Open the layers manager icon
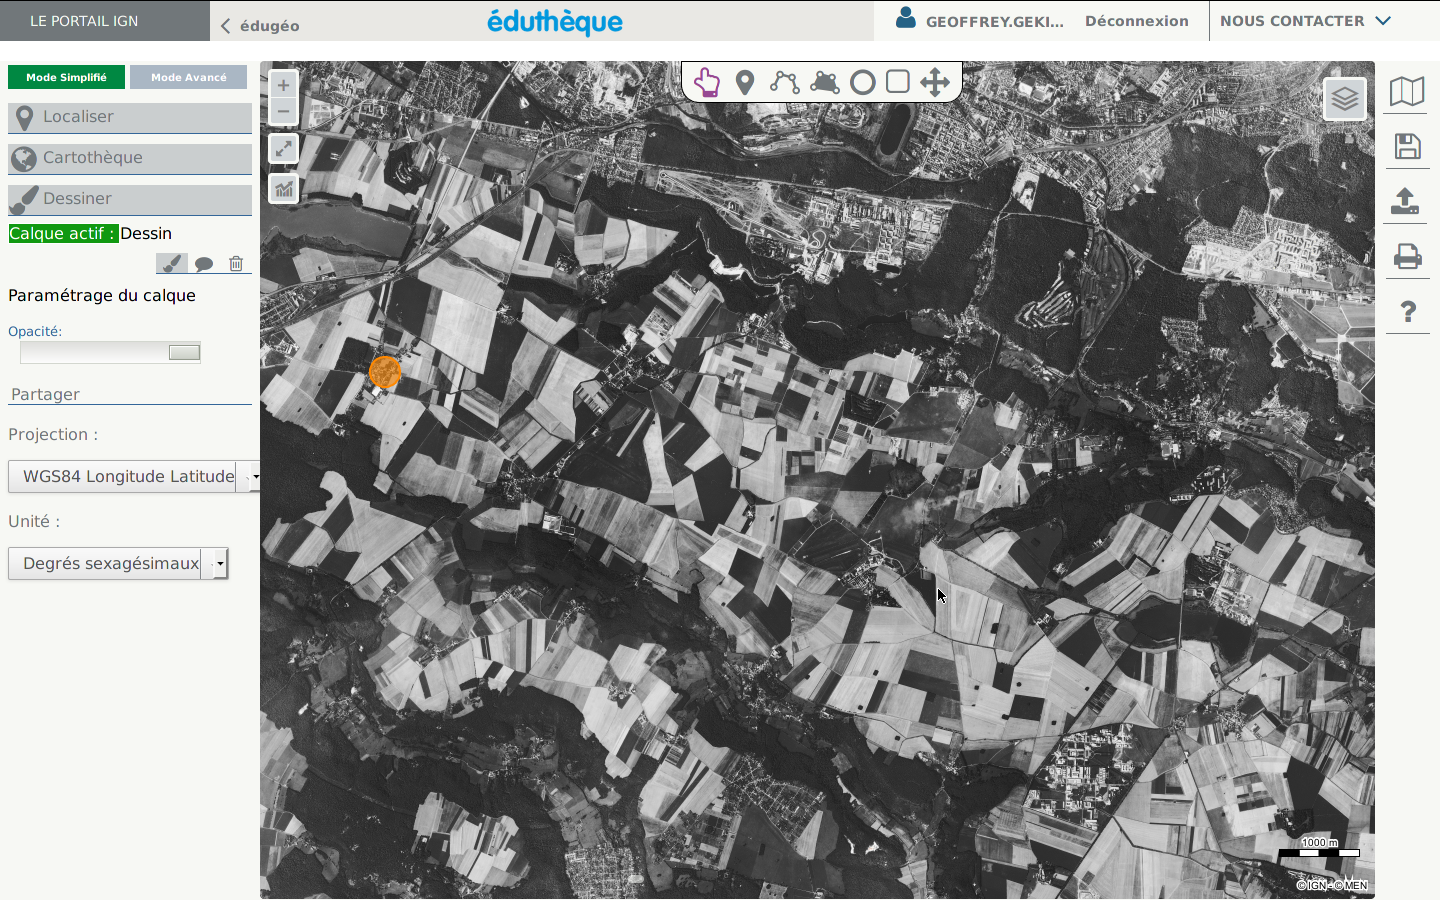 pyautogui.click(x=1345, y=98)
